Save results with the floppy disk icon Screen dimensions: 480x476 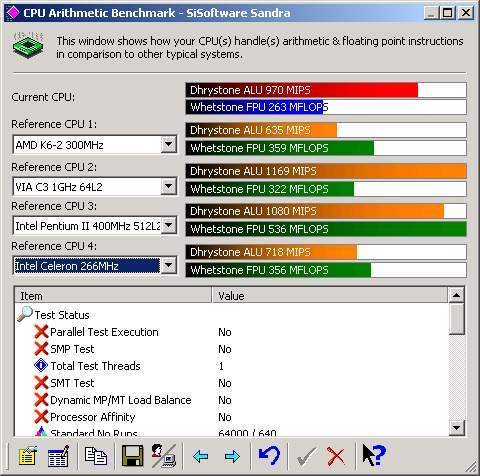pos(133,456)
